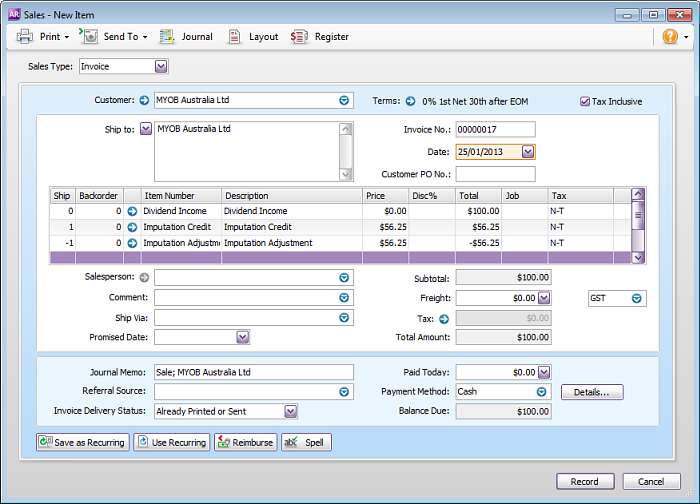Screen dimensions: 700x504
Task: Expand the Print menu arrow
Action: click(67, 37)
